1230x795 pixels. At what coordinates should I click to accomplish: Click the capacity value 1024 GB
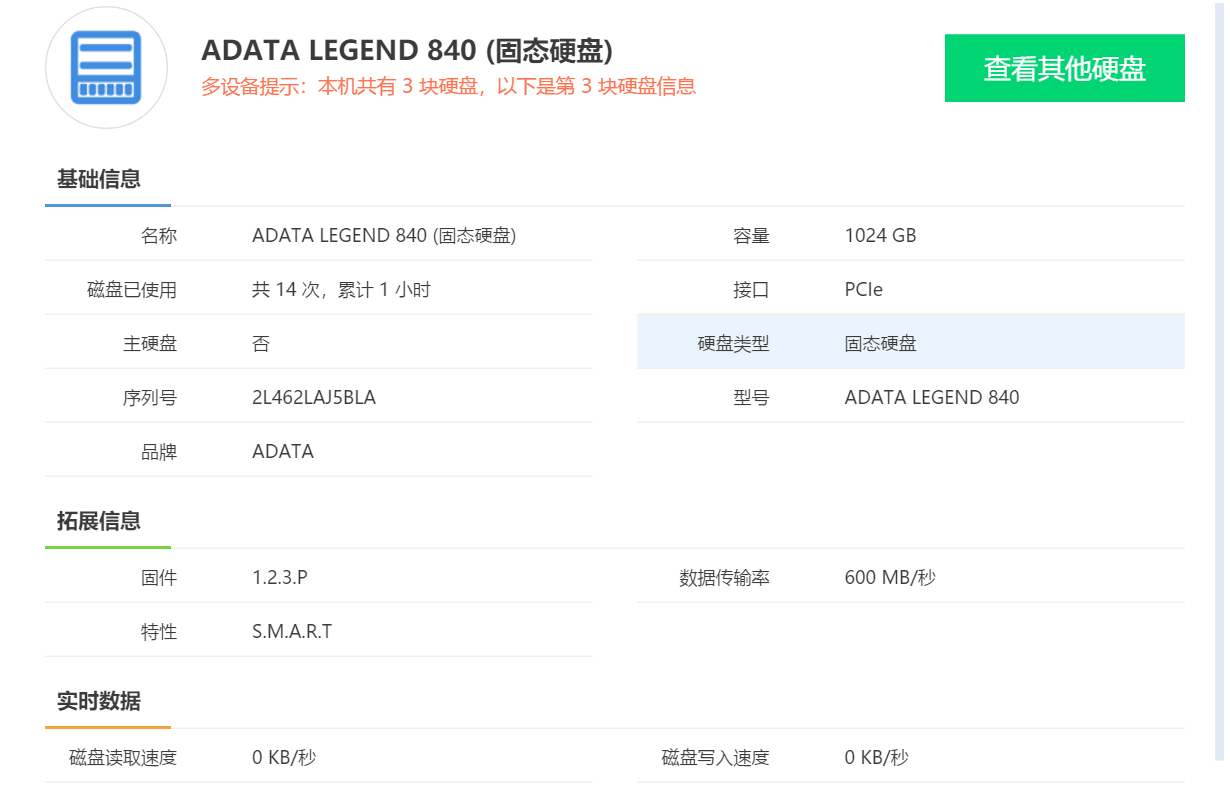click(x=880, y=236)
